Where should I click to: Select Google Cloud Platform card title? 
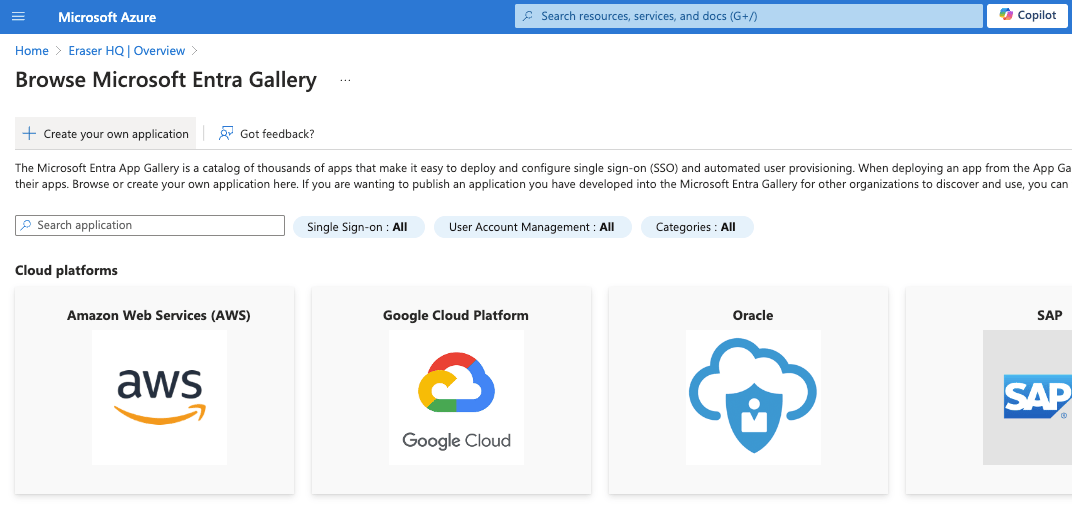(455, 315)
